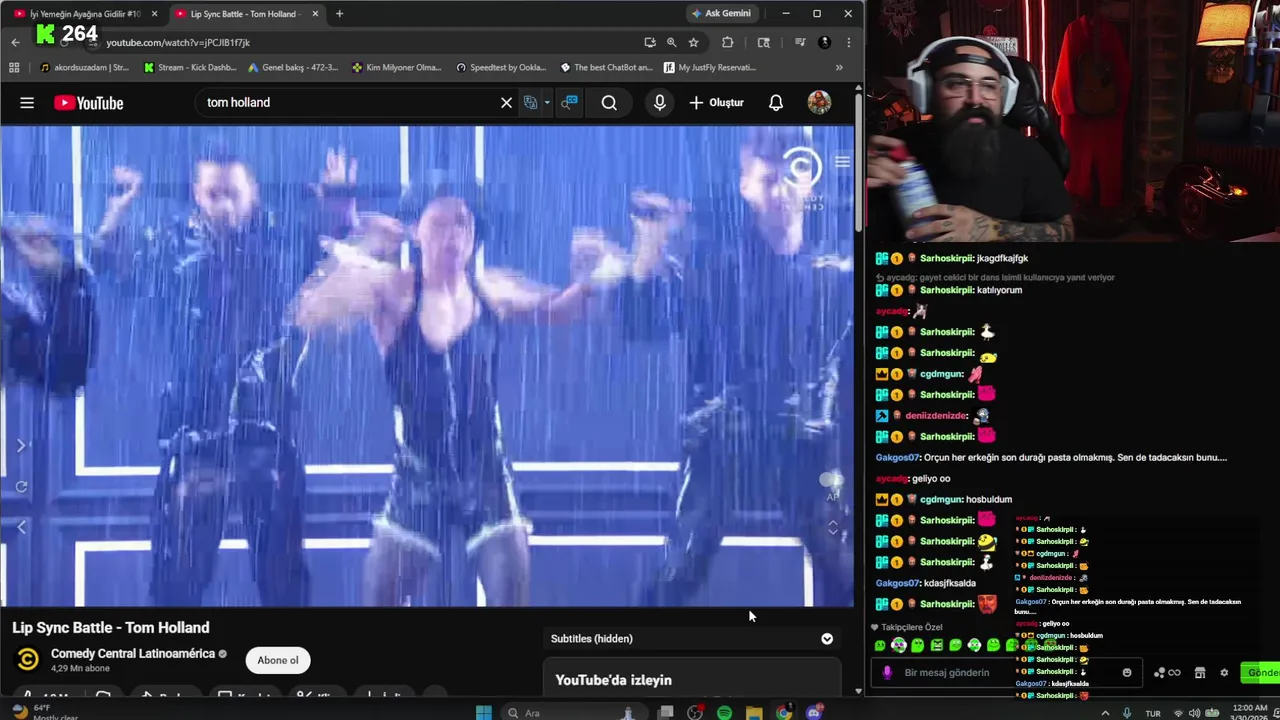Screen dimensions: 1280x720
Task: Click the video player area
Action: 427,365
